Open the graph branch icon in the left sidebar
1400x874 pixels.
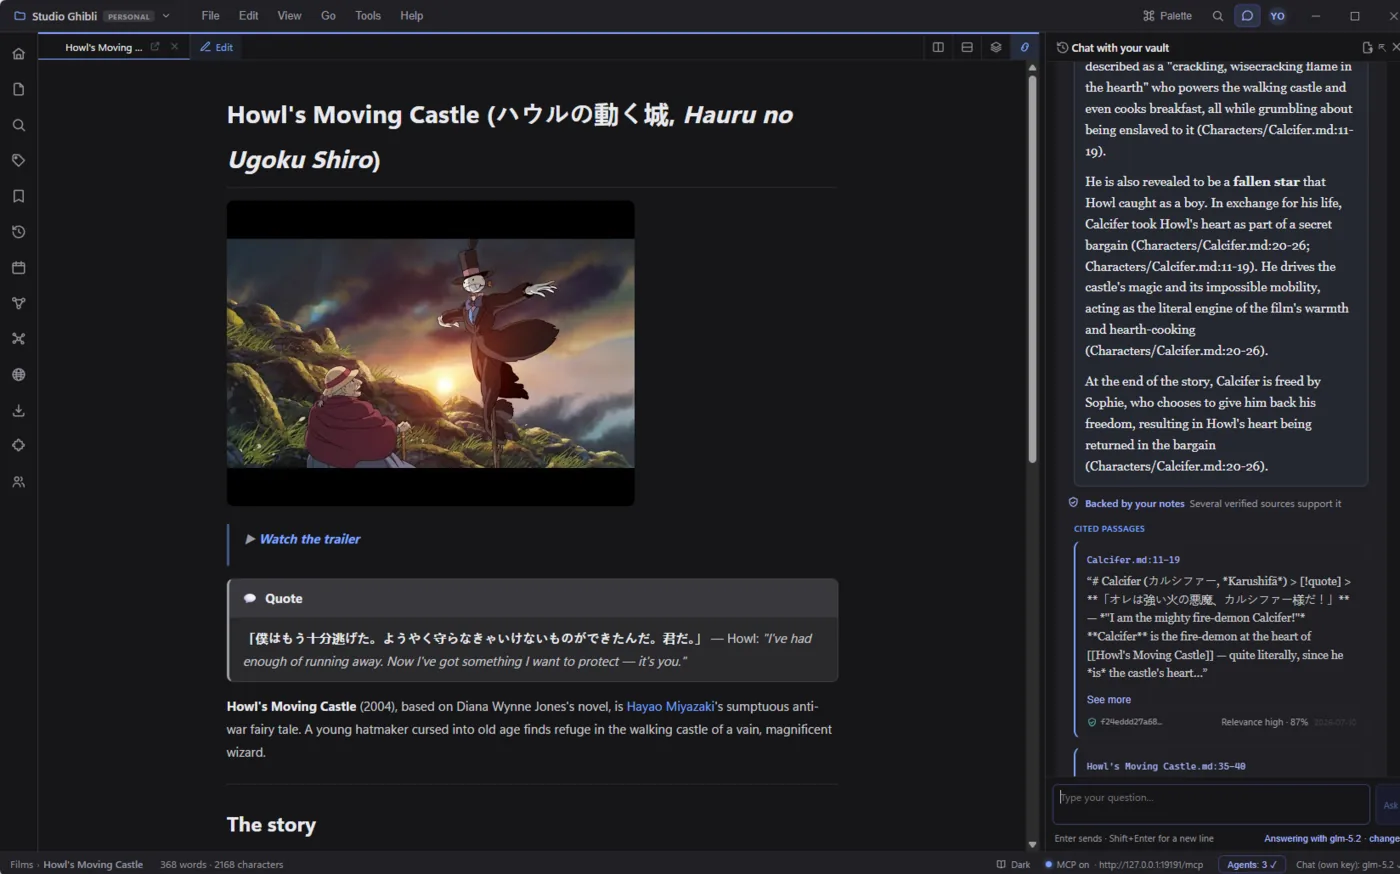tap(18, 303)
